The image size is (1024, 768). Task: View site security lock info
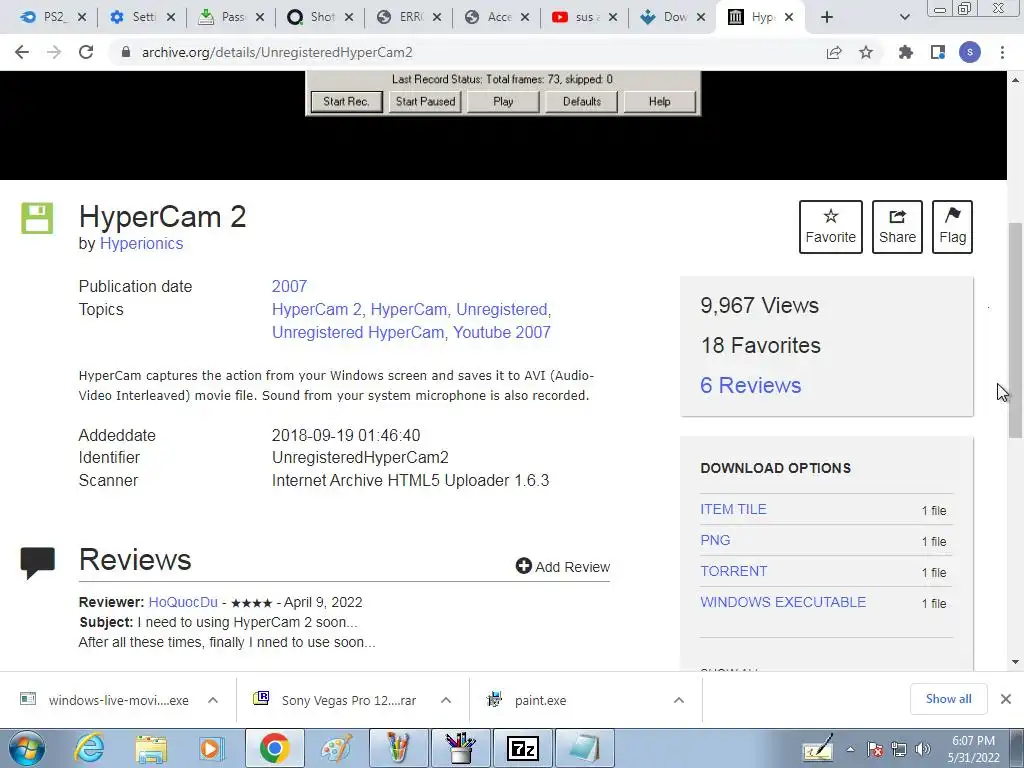126,52
